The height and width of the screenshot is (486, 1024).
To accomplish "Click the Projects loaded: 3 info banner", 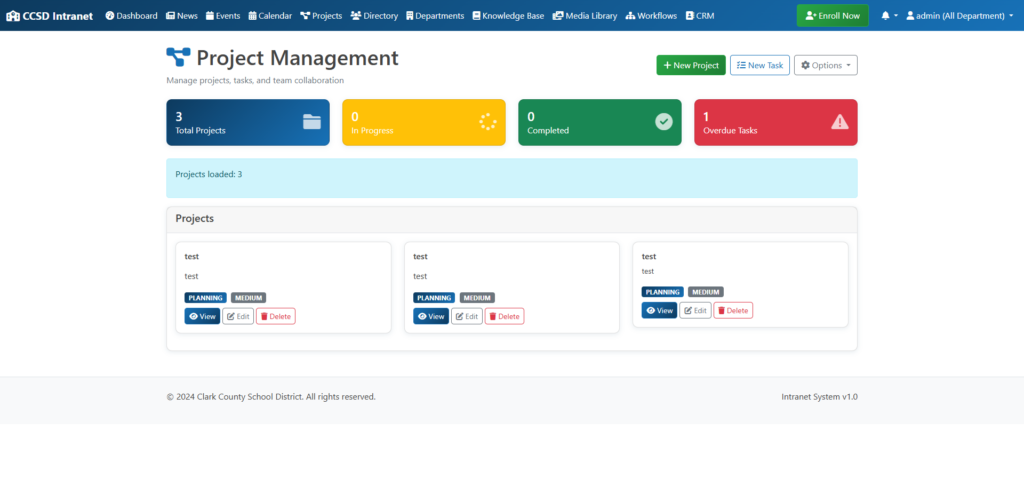I will (x=511, y=177).
